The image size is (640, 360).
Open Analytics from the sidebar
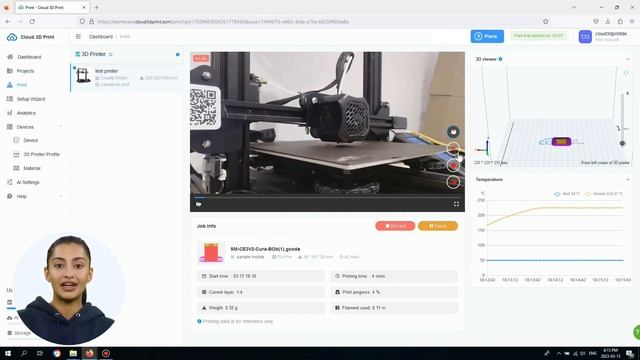tap(26, 113)
